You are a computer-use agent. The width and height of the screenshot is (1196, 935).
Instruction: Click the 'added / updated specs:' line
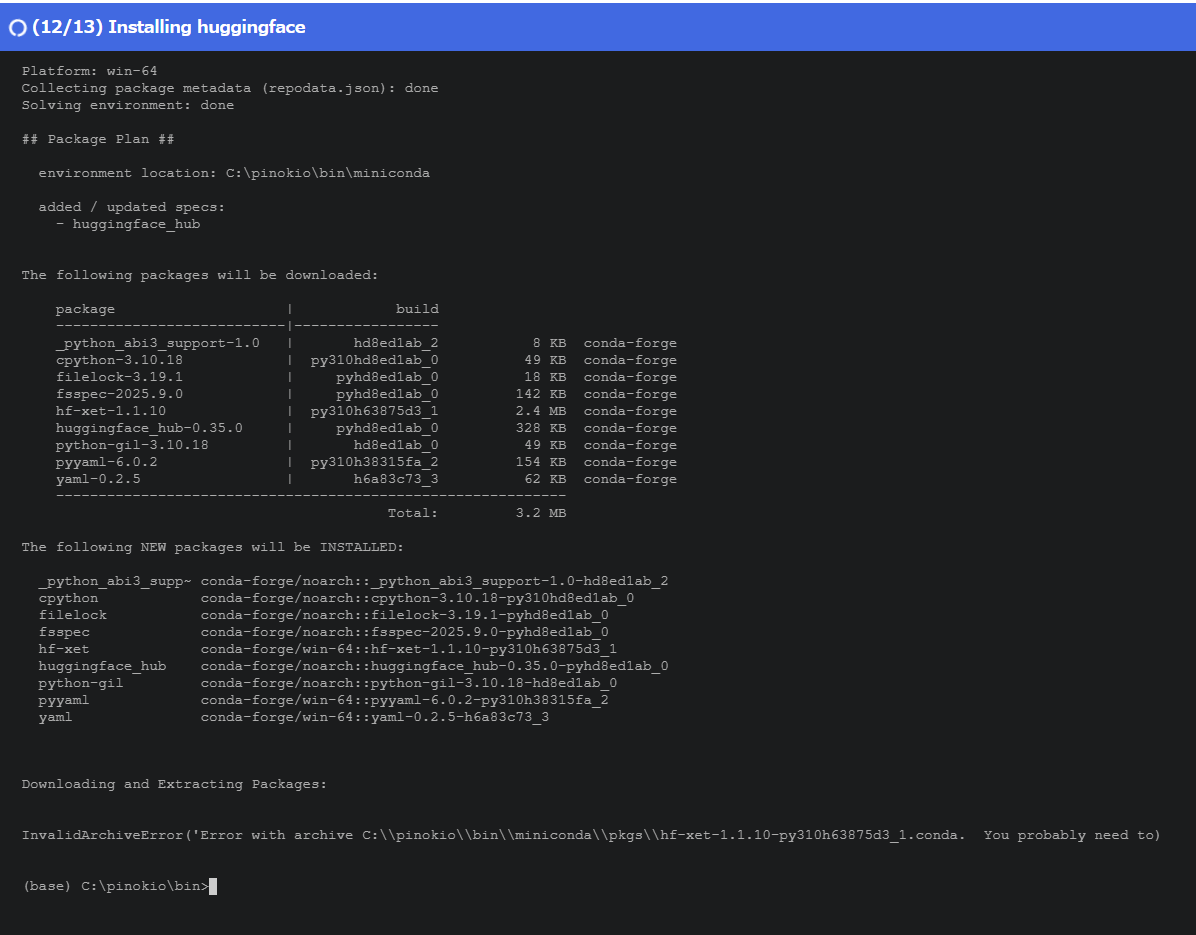132,207
